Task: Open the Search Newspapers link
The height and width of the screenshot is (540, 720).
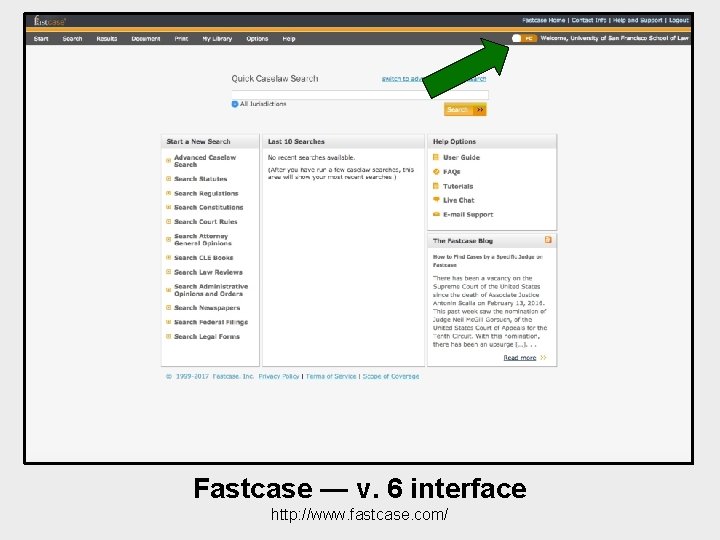Action: (207, 308)
